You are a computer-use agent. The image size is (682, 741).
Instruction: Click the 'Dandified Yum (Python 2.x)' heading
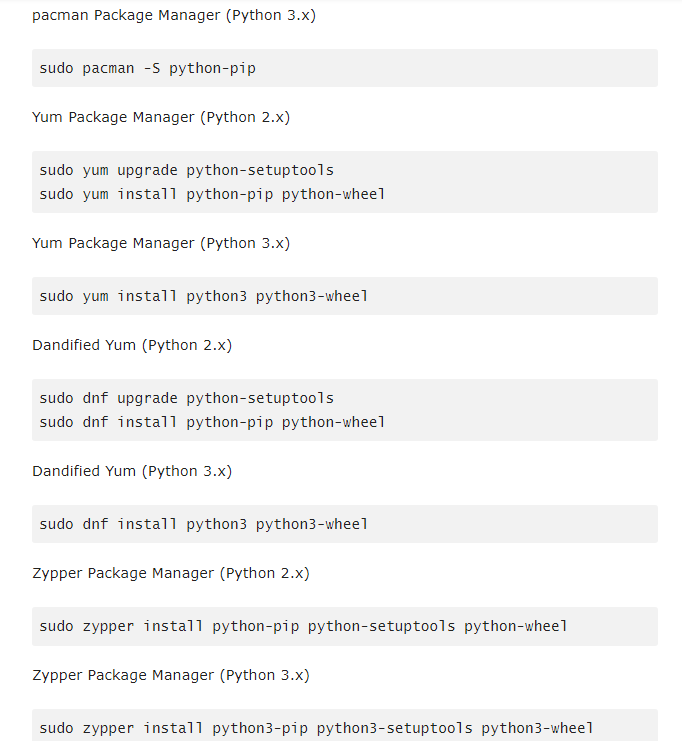tap(132, 345)
